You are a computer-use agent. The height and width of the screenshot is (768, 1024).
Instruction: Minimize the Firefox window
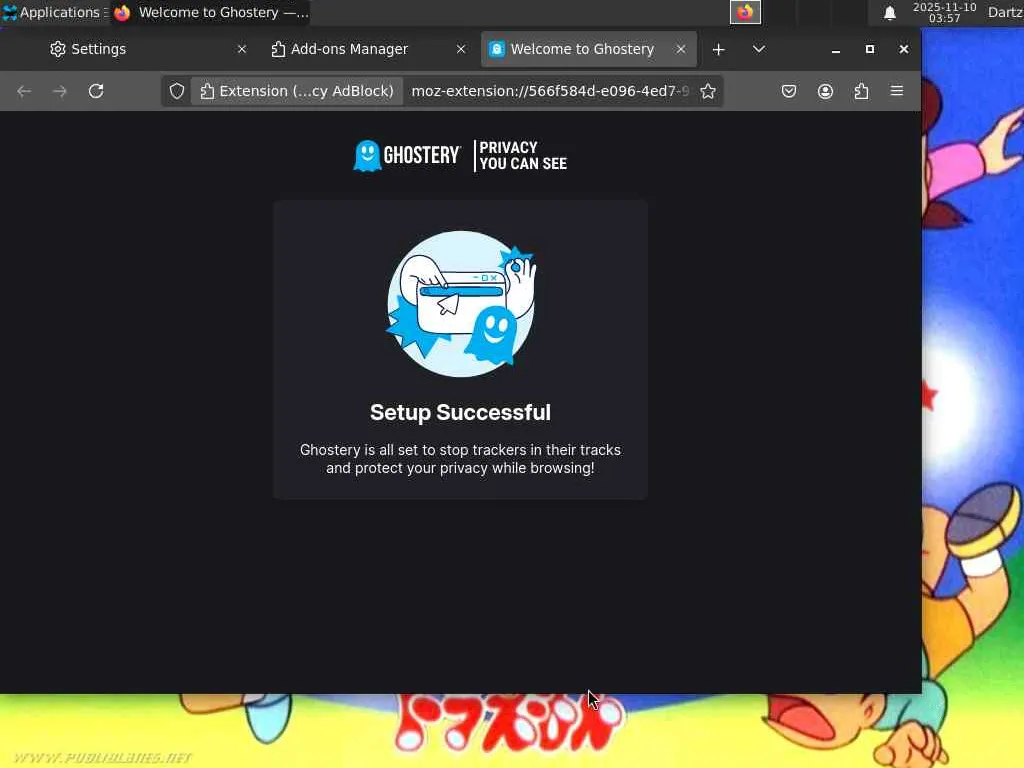point(836,50)
